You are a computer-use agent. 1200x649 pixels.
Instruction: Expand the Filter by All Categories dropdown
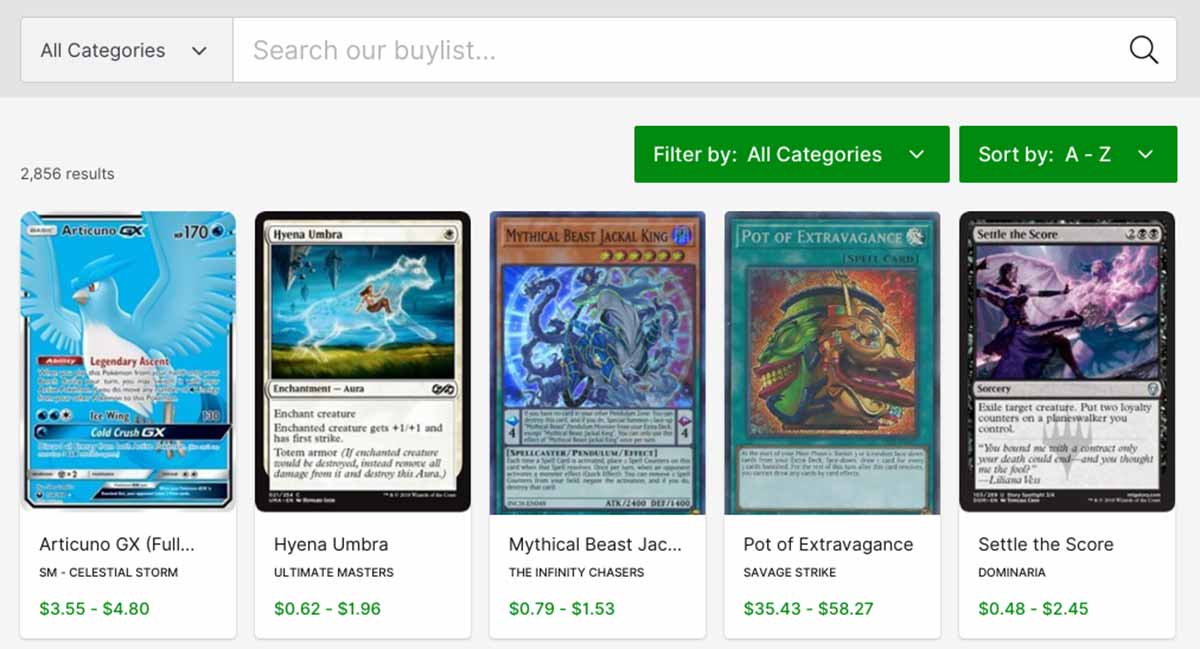click(x=791, y=154)
